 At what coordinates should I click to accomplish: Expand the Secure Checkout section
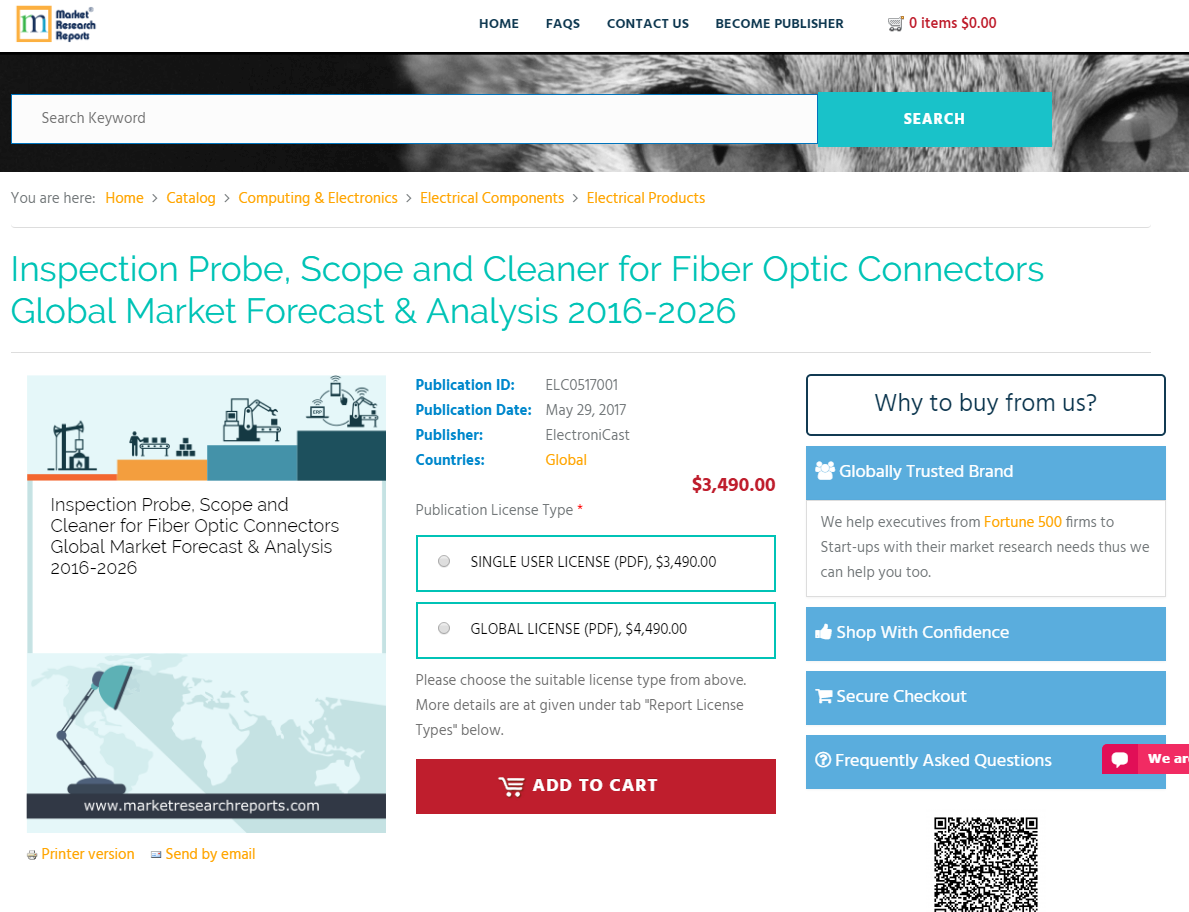(985, 697)
